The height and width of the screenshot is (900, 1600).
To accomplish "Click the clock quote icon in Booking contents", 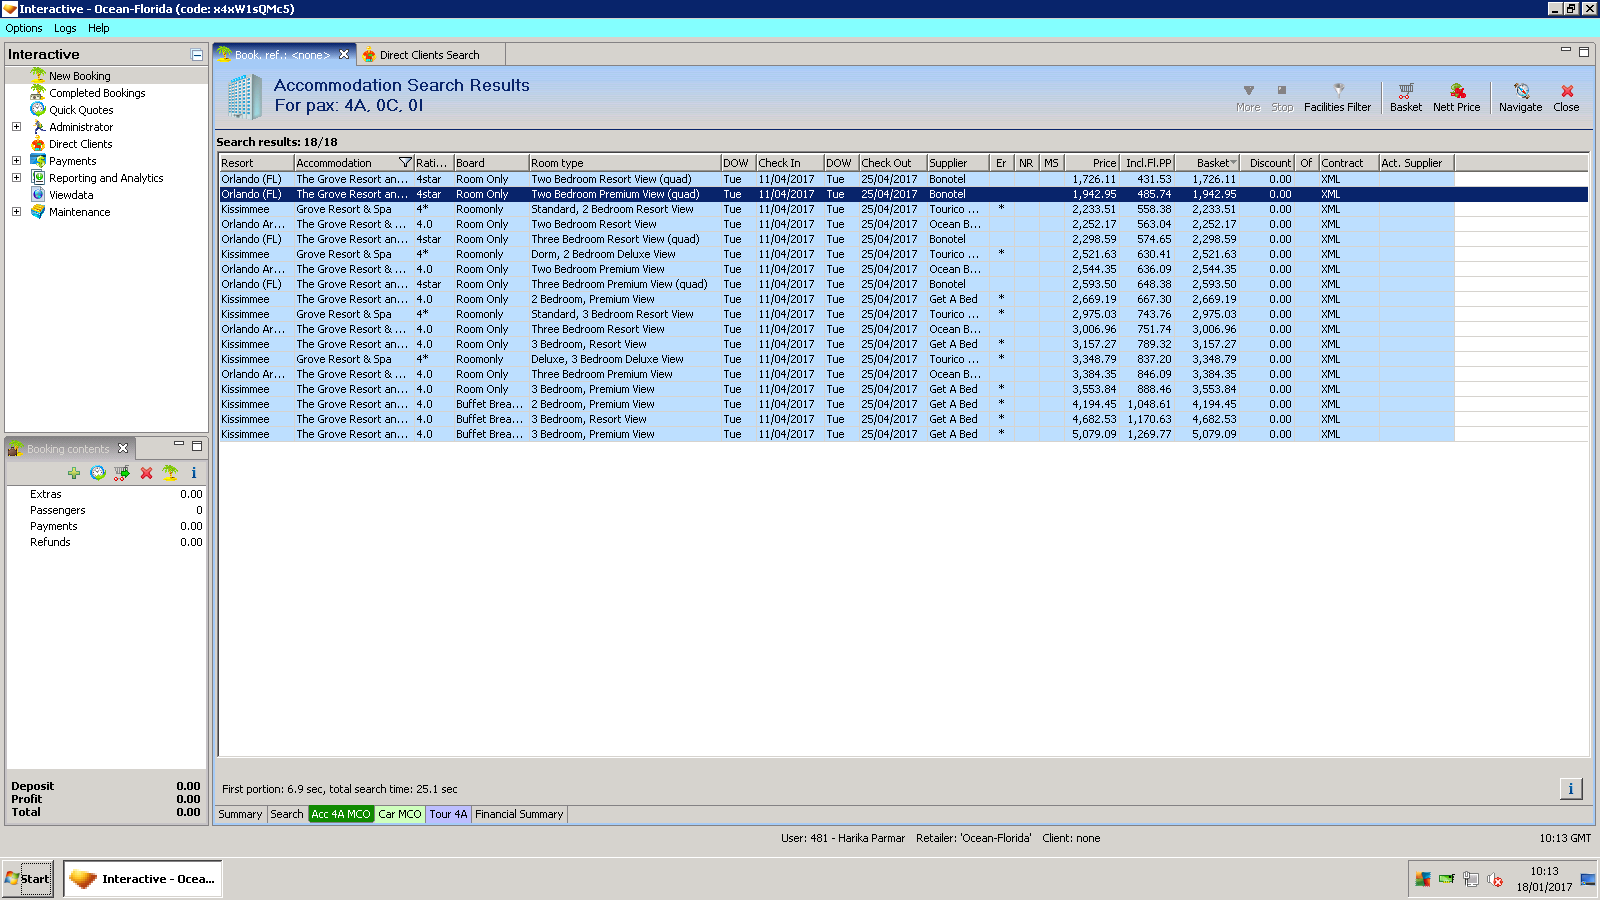I will pos(98,473).
